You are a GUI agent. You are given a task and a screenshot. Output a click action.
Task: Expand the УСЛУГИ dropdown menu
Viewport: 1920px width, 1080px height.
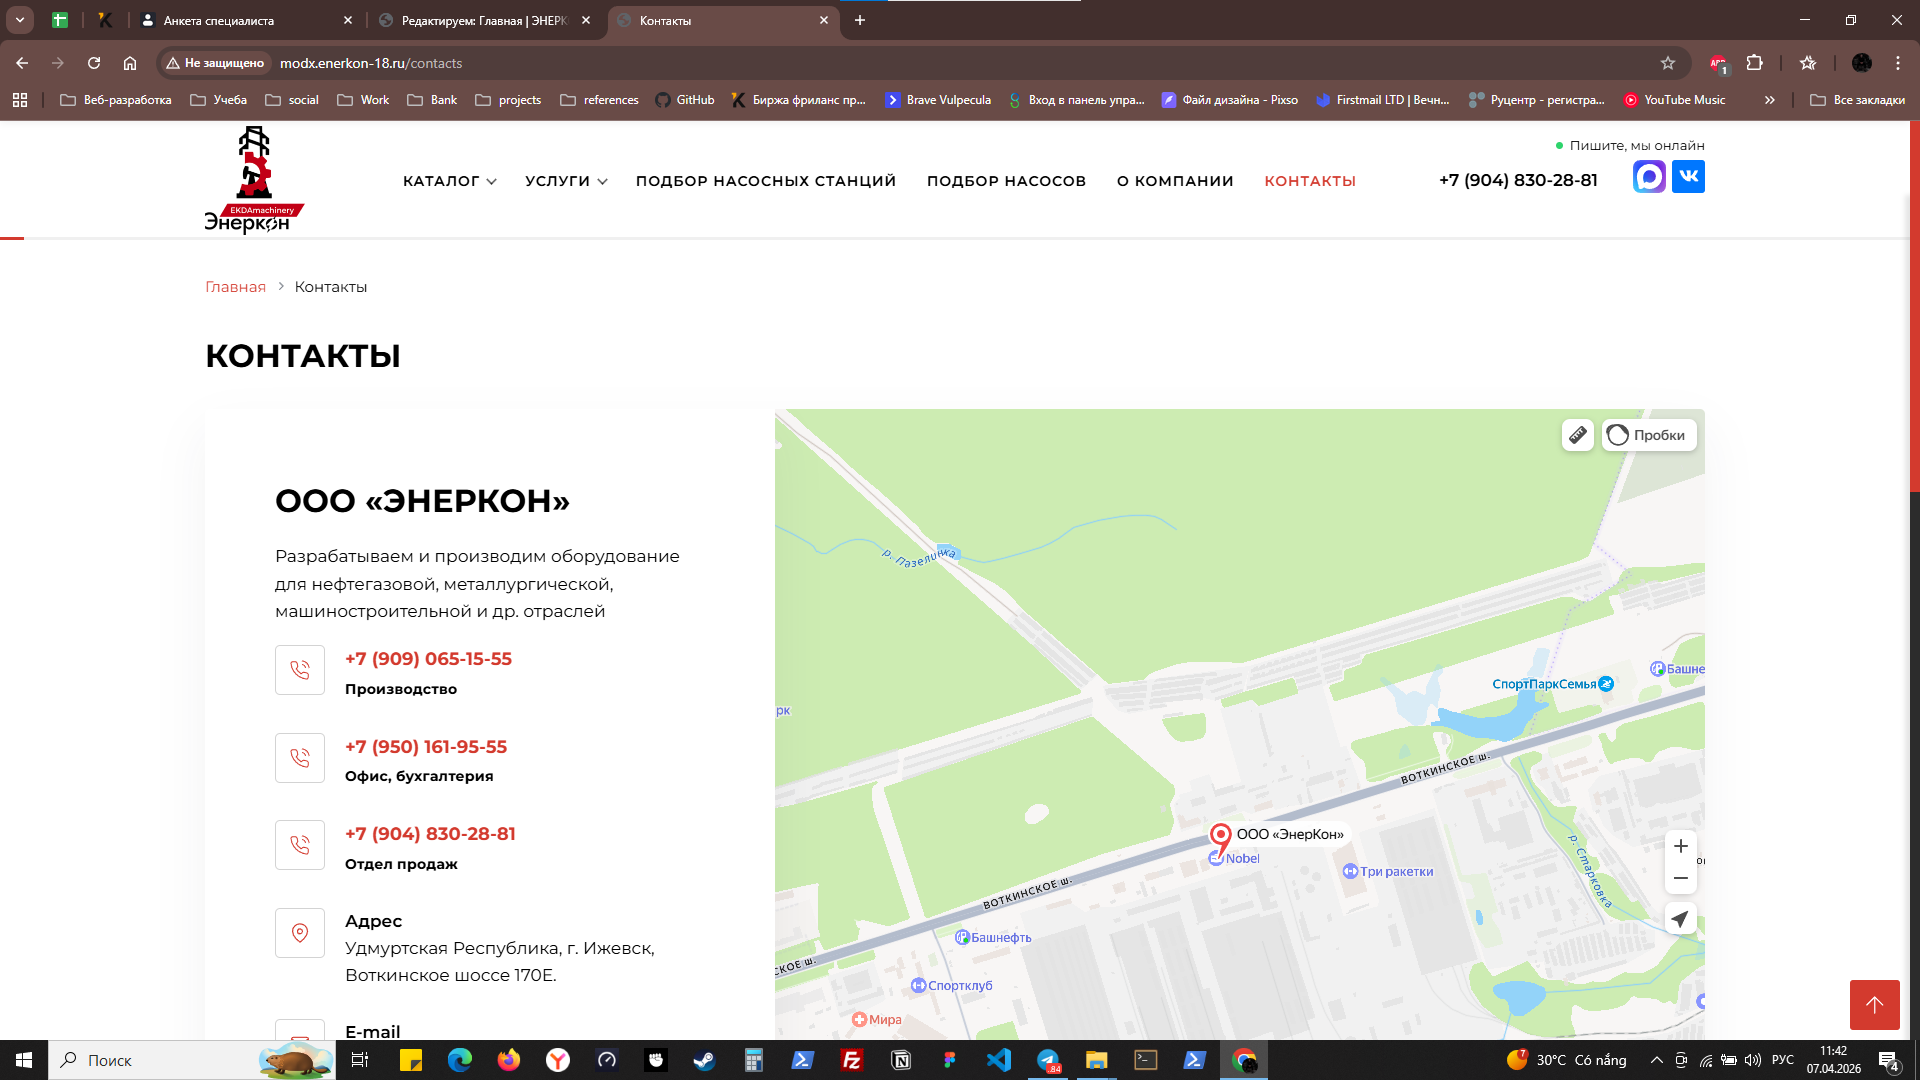pos(566,181)
